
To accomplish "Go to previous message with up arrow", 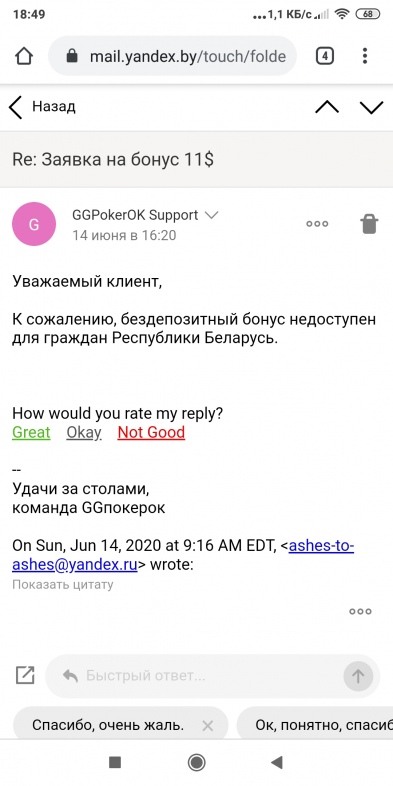I will (327, 107).
